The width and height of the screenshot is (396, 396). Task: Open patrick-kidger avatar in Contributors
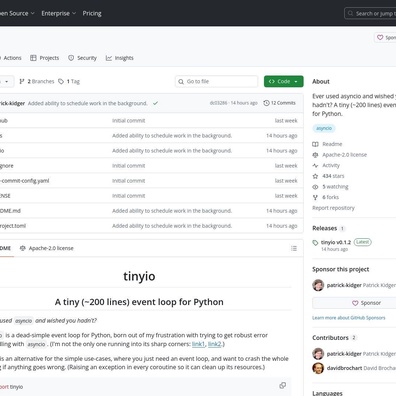pos(318,354)
